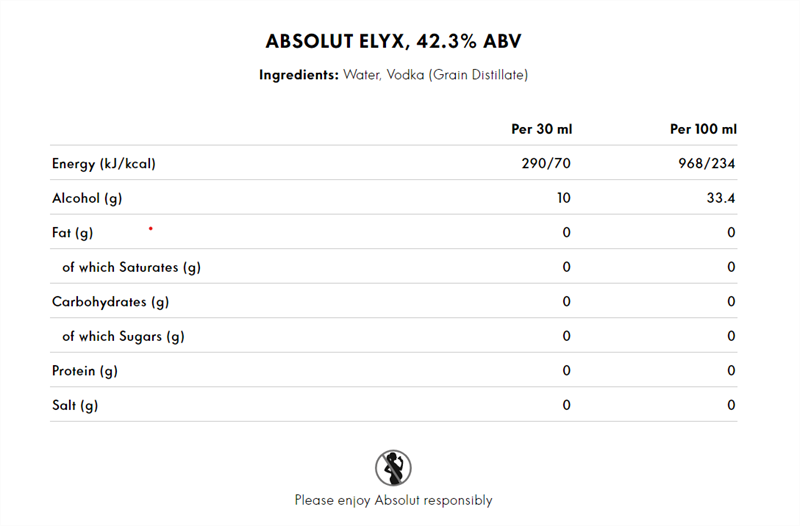Click the ABSOLUT ELYX, 42.3% ABV heading
This screenshot has width=800, height=526.
[x=393, y=41]
